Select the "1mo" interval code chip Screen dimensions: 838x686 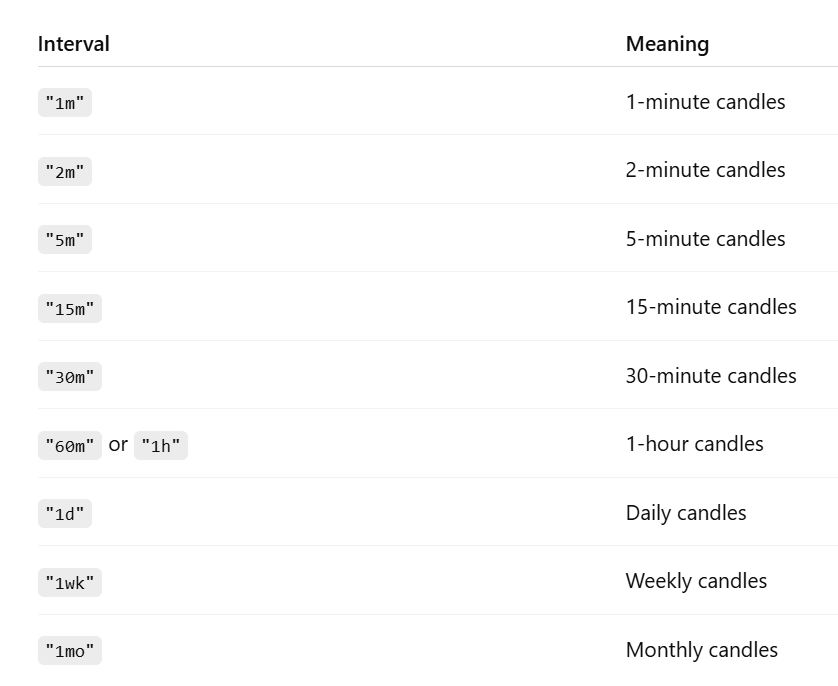(x=70, y=651)
